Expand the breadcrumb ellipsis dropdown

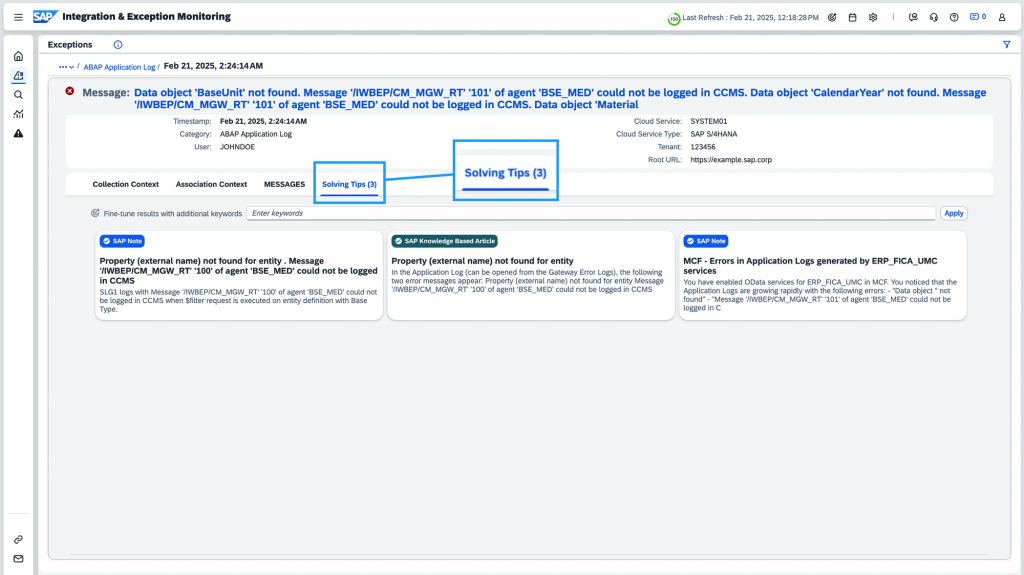pos(66,67)
